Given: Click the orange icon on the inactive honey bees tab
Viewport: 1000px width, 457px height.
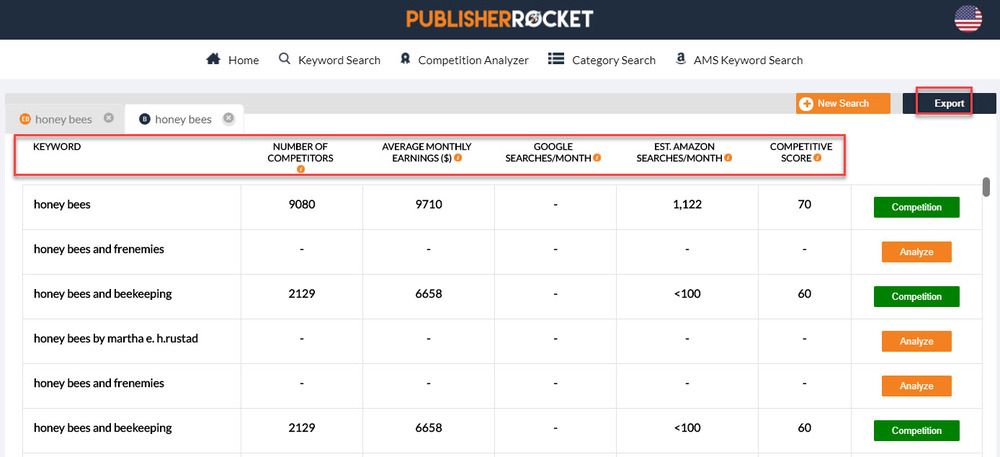Looking at the screenshot, I should [26, 119].
